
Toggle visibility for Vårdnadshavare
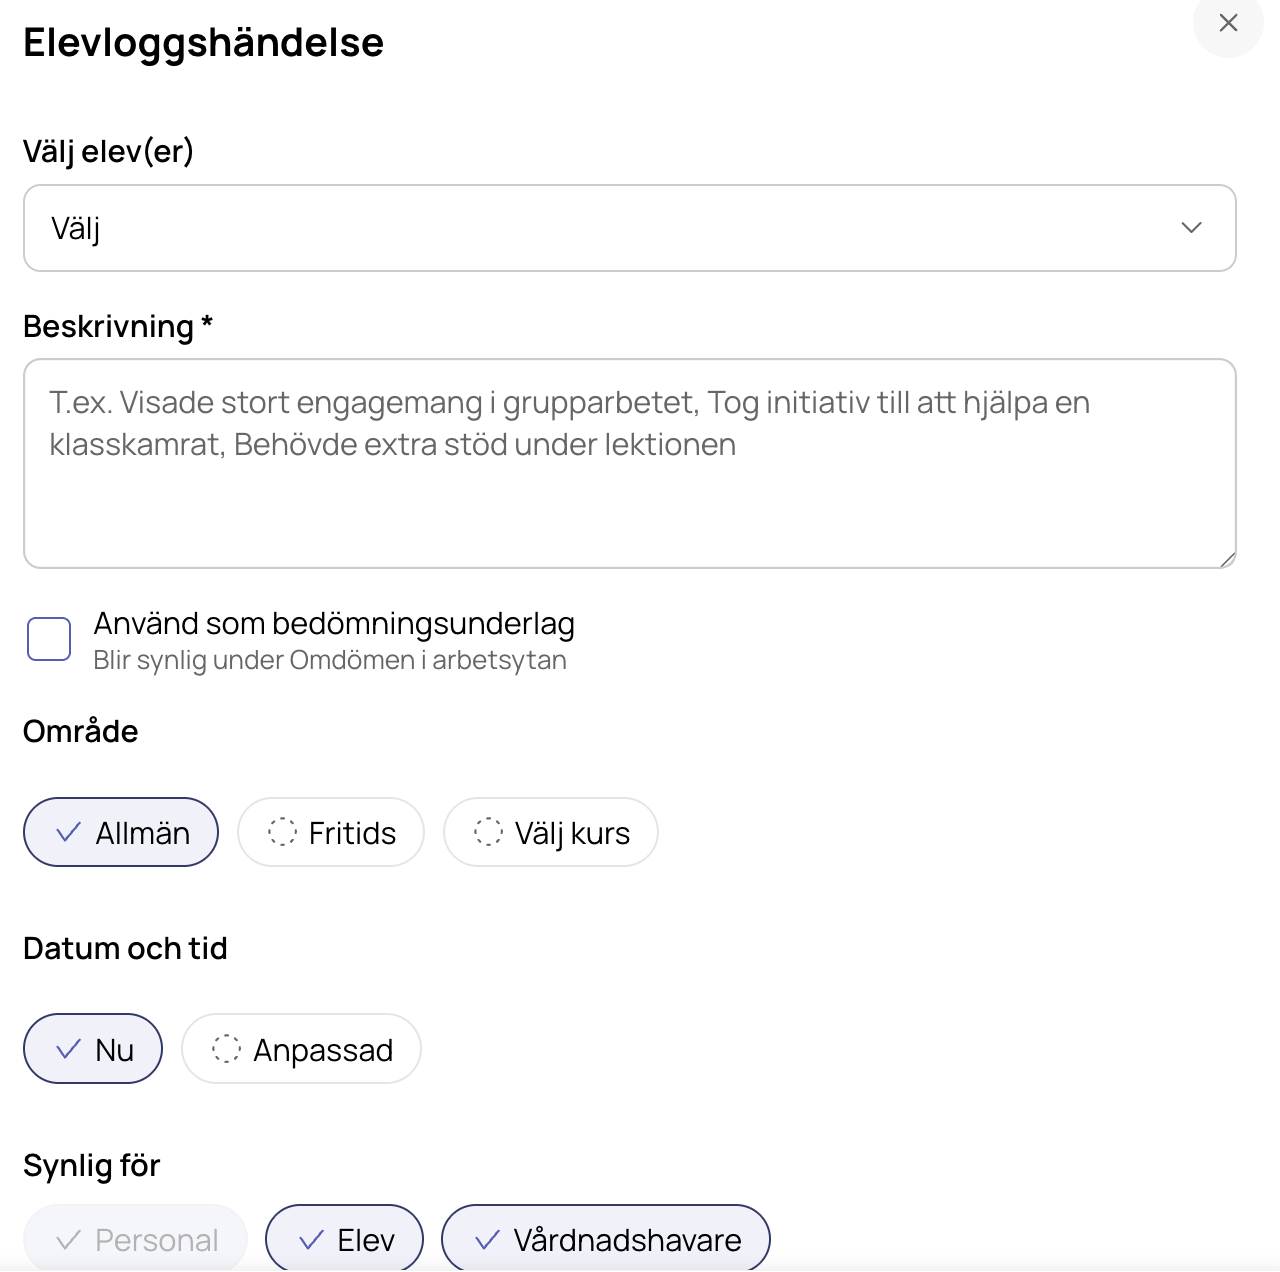pyautogui.click(x=606, y=1239)
